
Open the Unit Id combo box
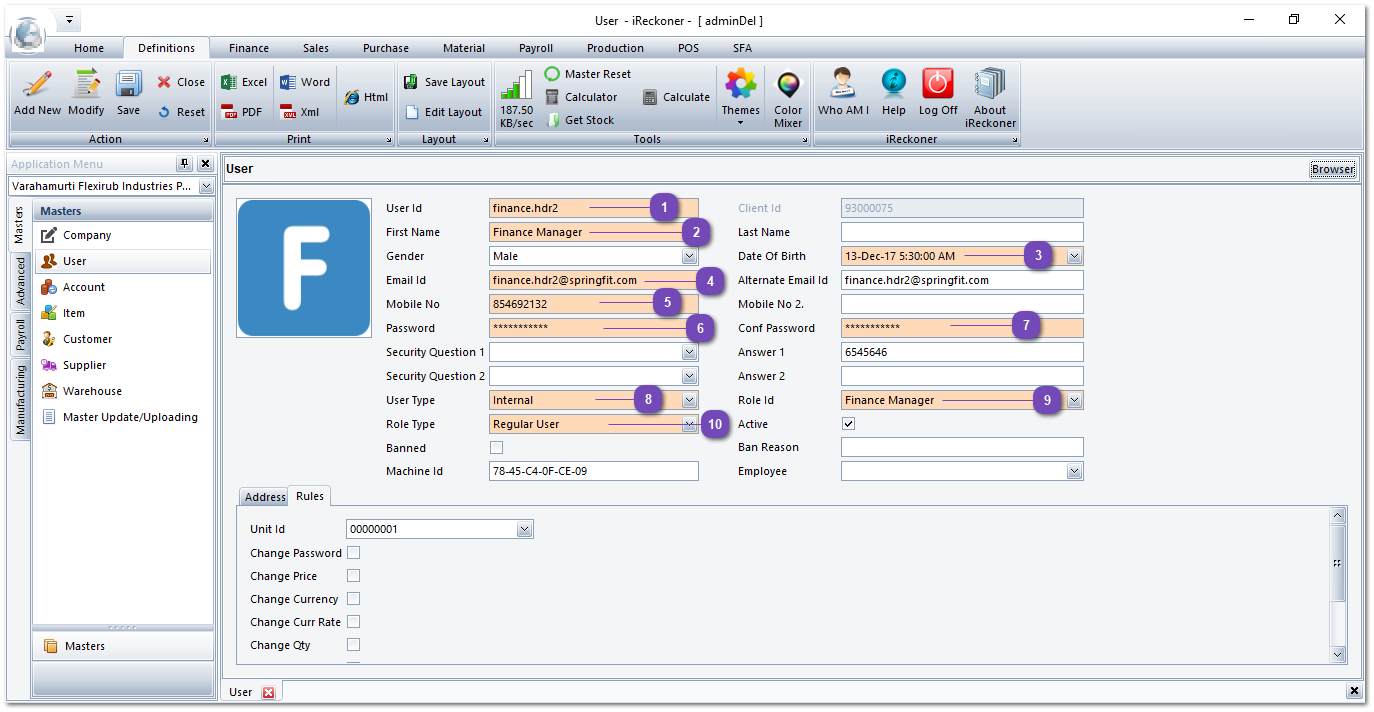[524, 529]
